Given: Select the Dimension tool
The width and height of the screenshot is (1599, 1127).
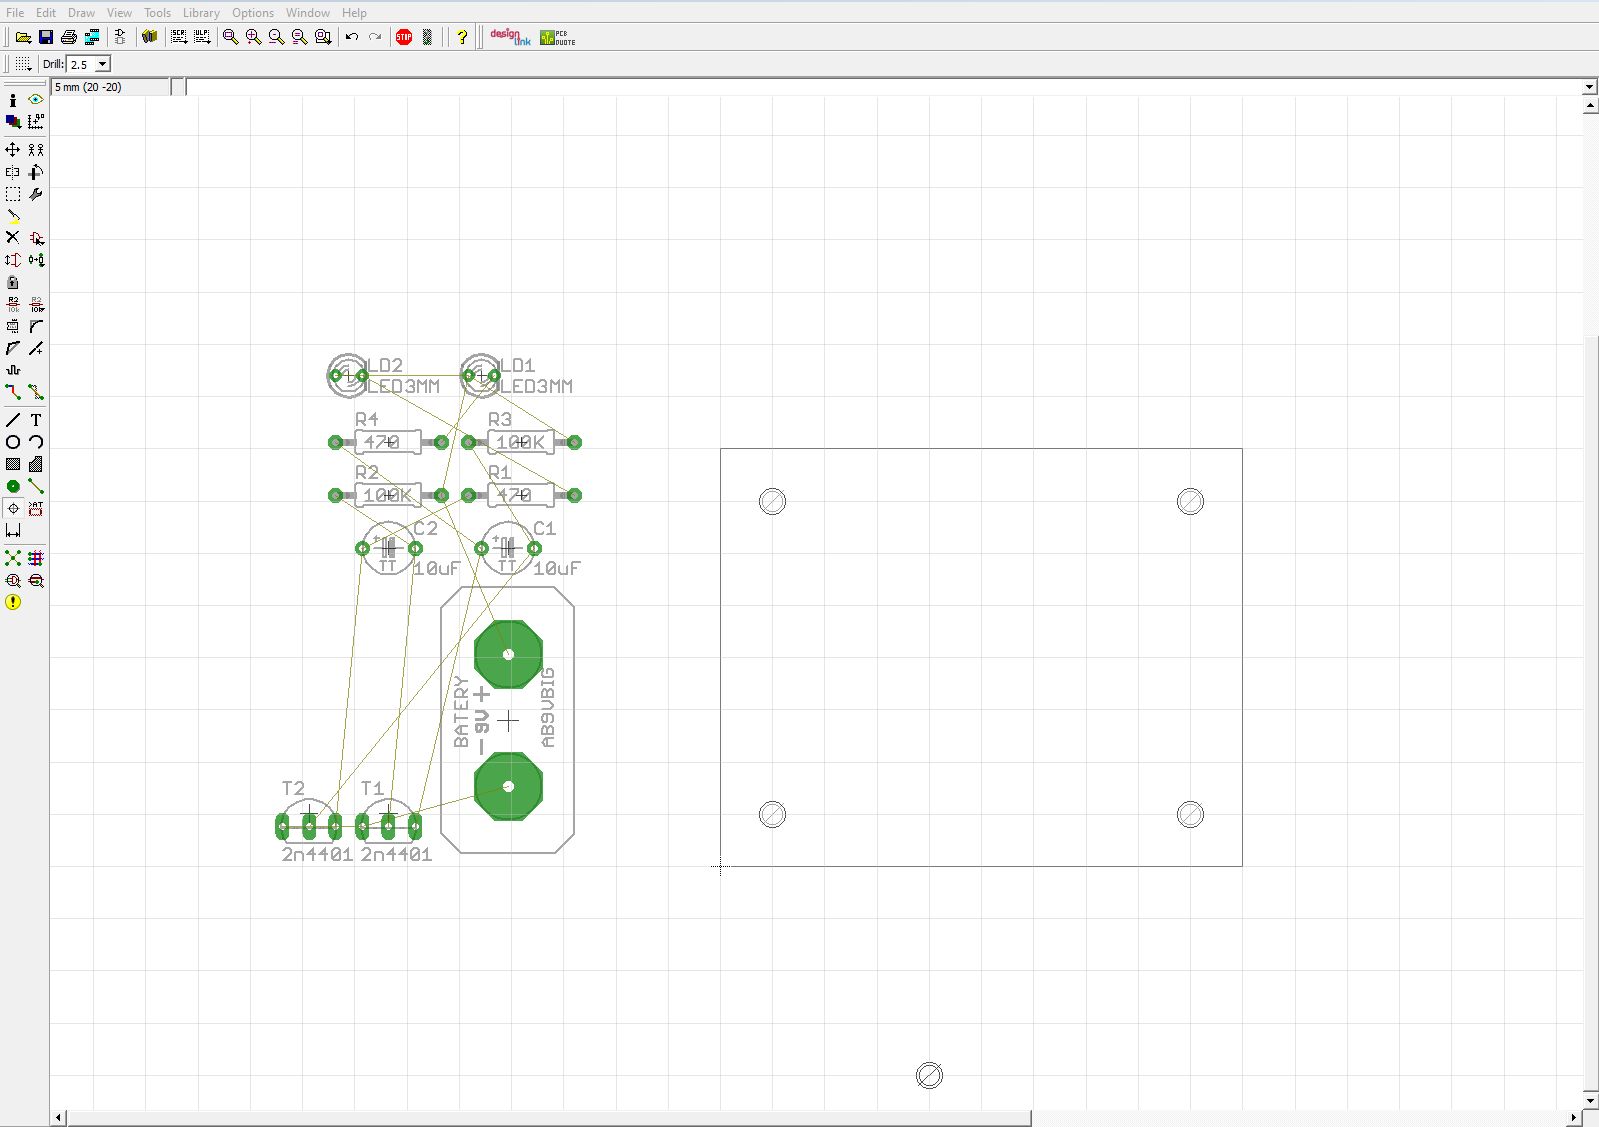Looking at the screenshot, I should [13, 530].
